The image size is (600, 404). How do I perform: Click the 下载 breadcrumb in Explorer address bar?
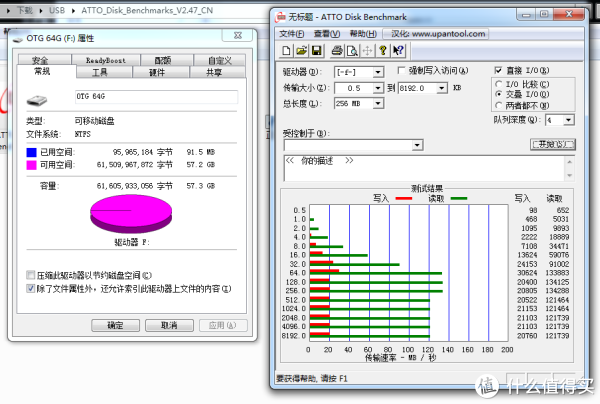click(x=25, y=10)
